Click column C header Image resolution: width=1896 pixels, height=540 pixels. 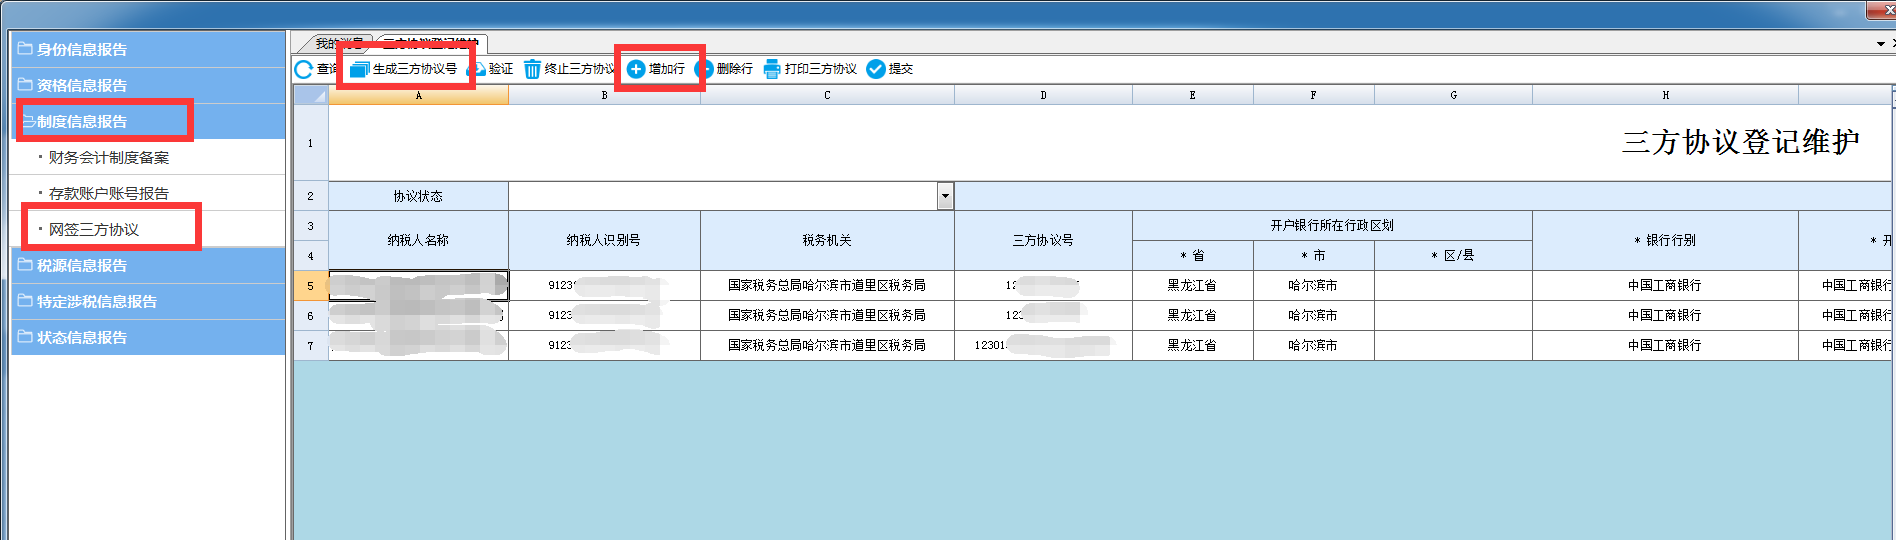click(x=827, y=95)
